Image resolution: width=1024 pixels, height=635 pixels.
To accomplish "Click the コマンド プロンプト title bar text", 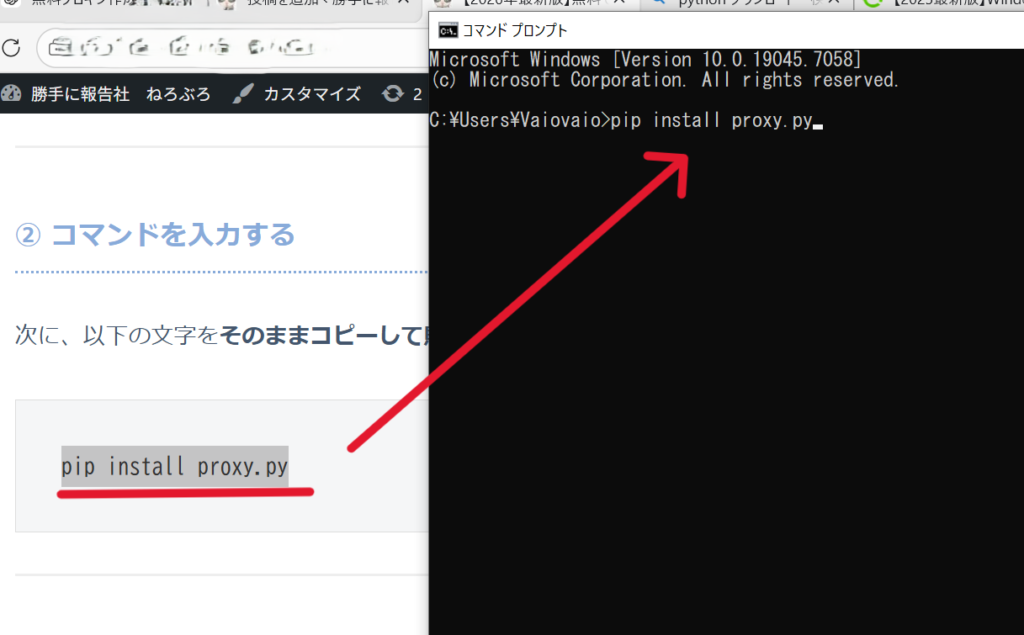I will click(x=515, y=30).
